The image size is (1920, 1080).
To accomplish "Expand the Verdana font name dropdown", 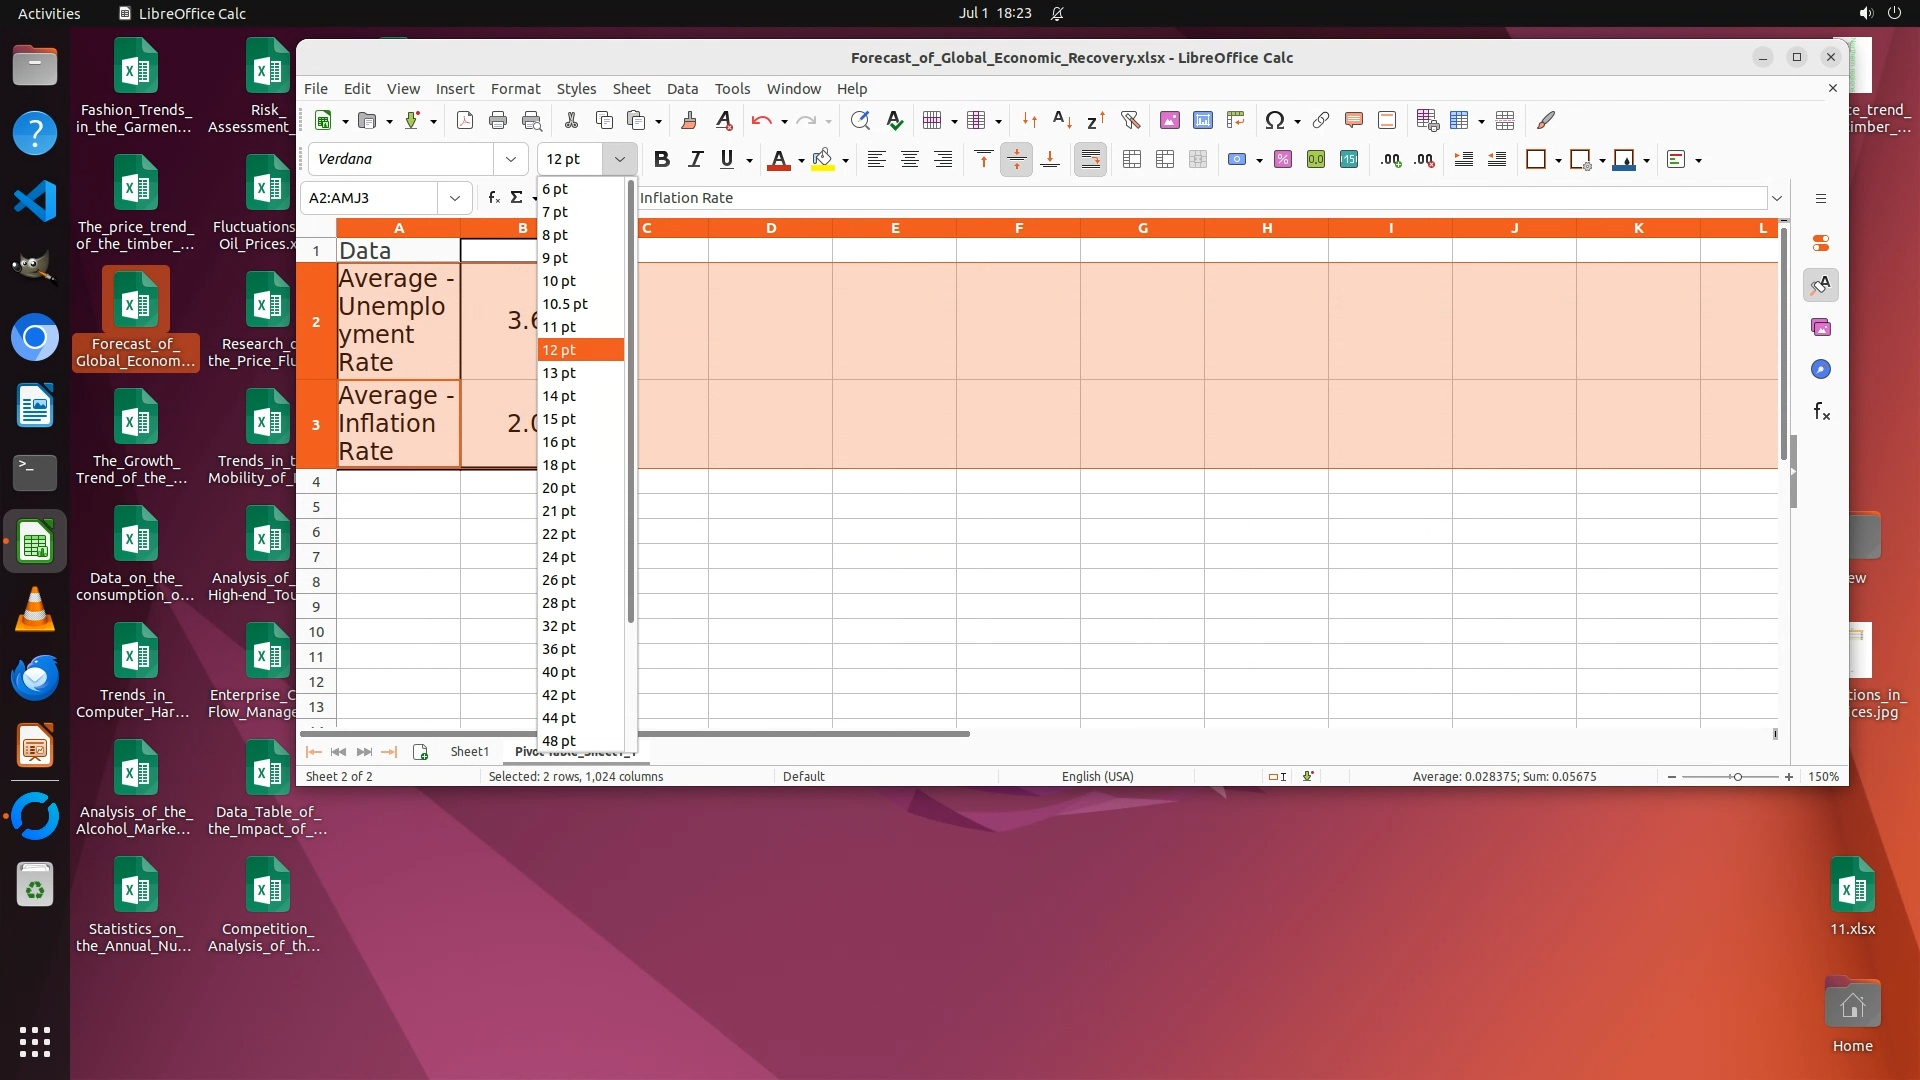I will coord(510,159).
